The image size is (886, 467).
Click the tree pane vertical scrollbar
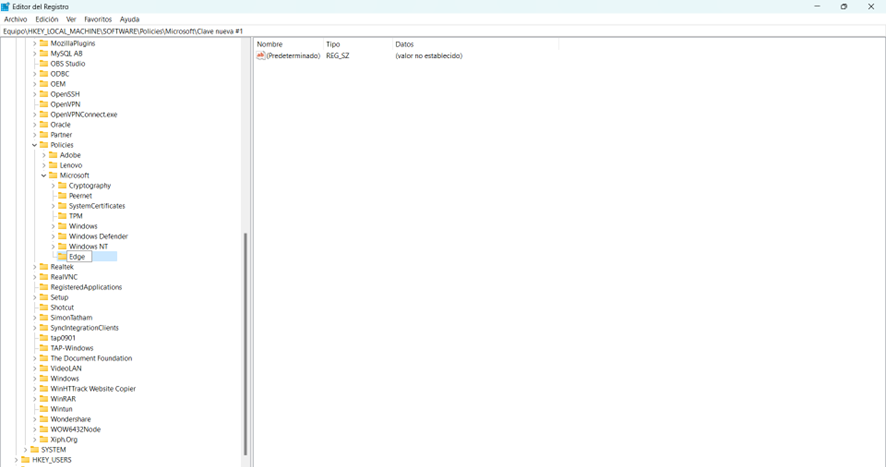click(245, 344)
